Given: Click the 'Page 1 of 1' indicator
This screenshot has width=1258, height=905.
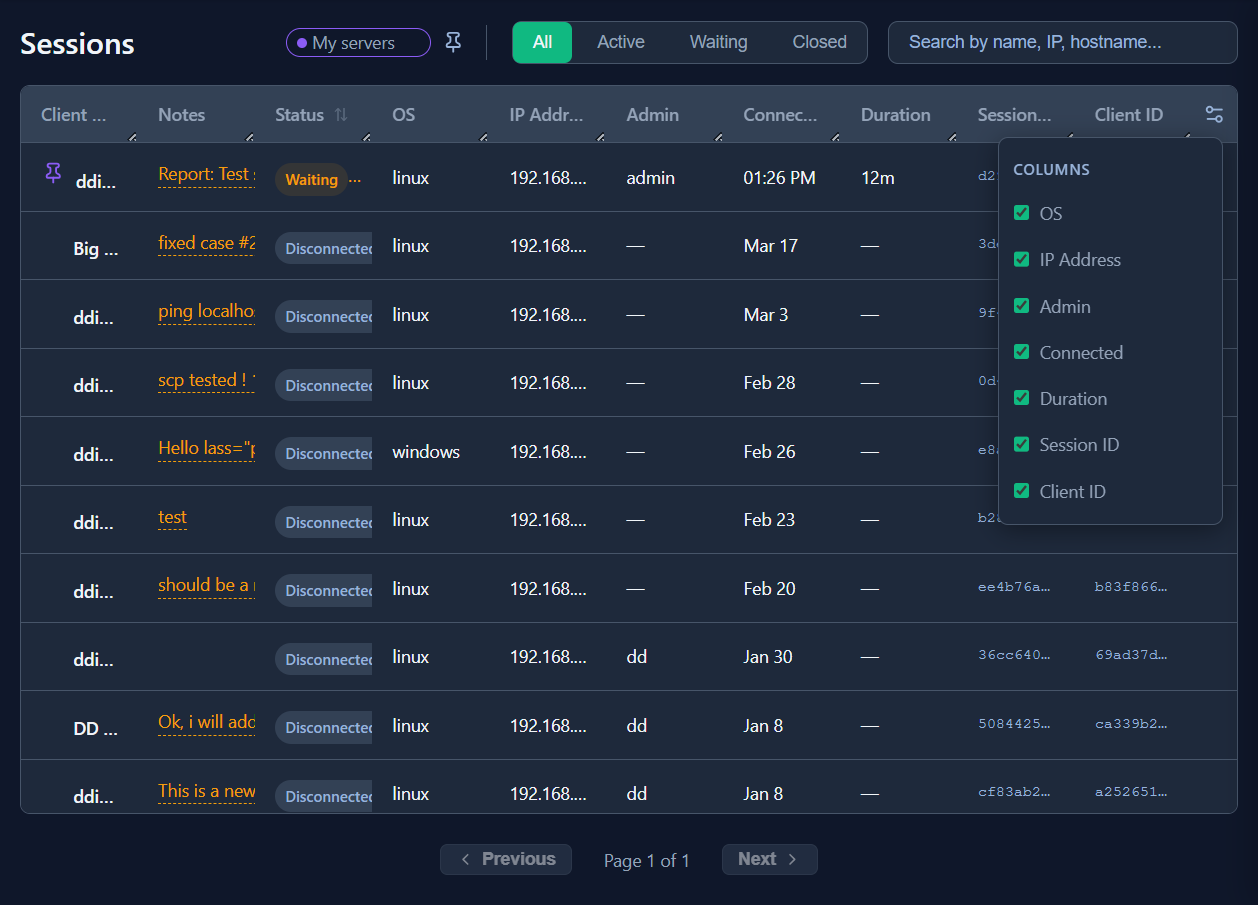Looking at the screenshot, I should click(647, 860).
